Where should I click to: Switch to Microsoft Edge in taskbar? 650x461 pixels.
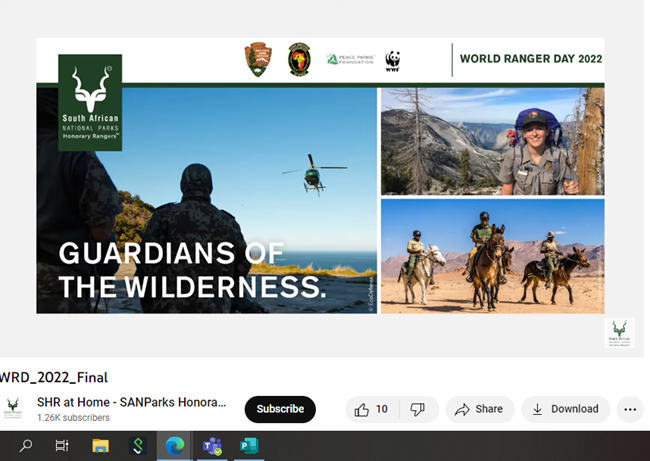175,446
